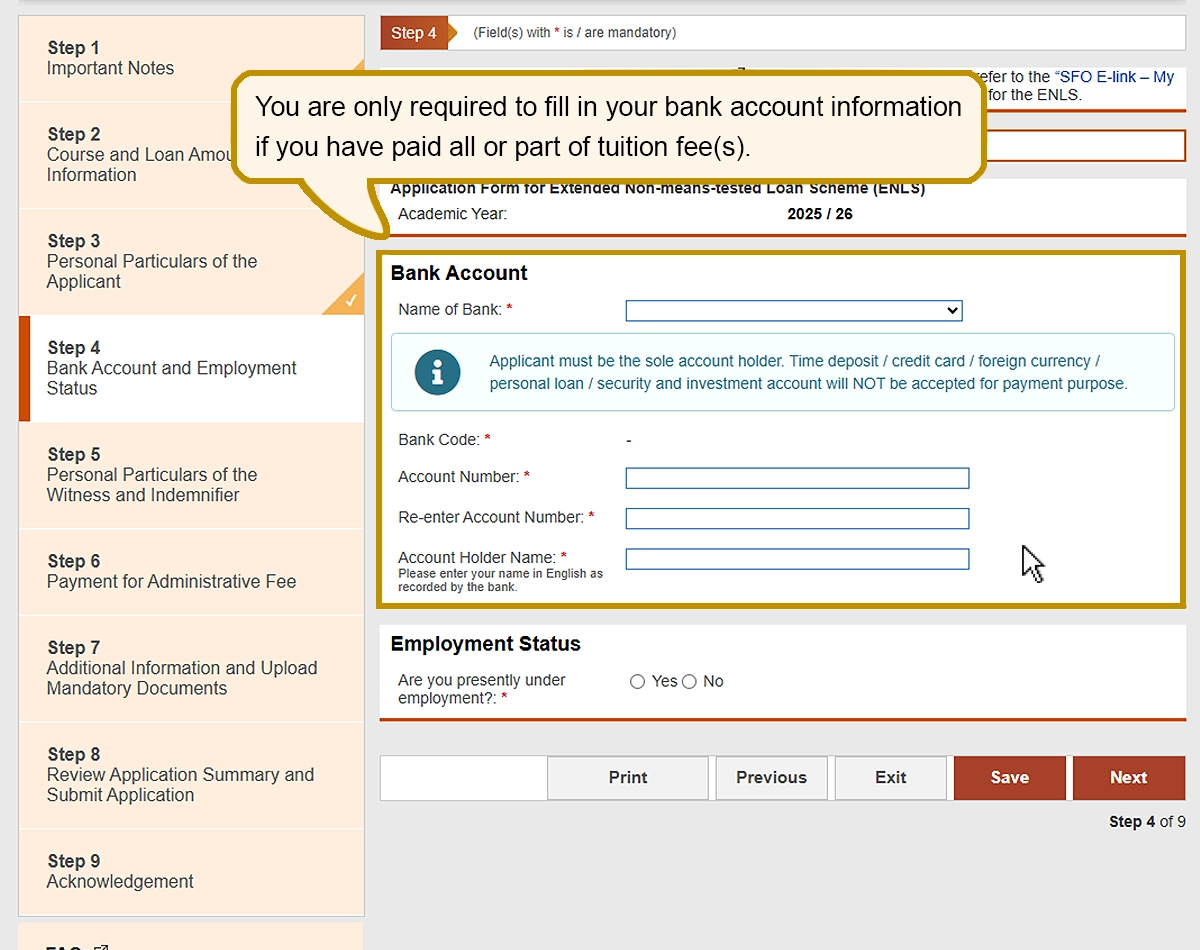Open the SFO E-link – My link
The image size is (1200, 950).
click(x=1114, y=77)
